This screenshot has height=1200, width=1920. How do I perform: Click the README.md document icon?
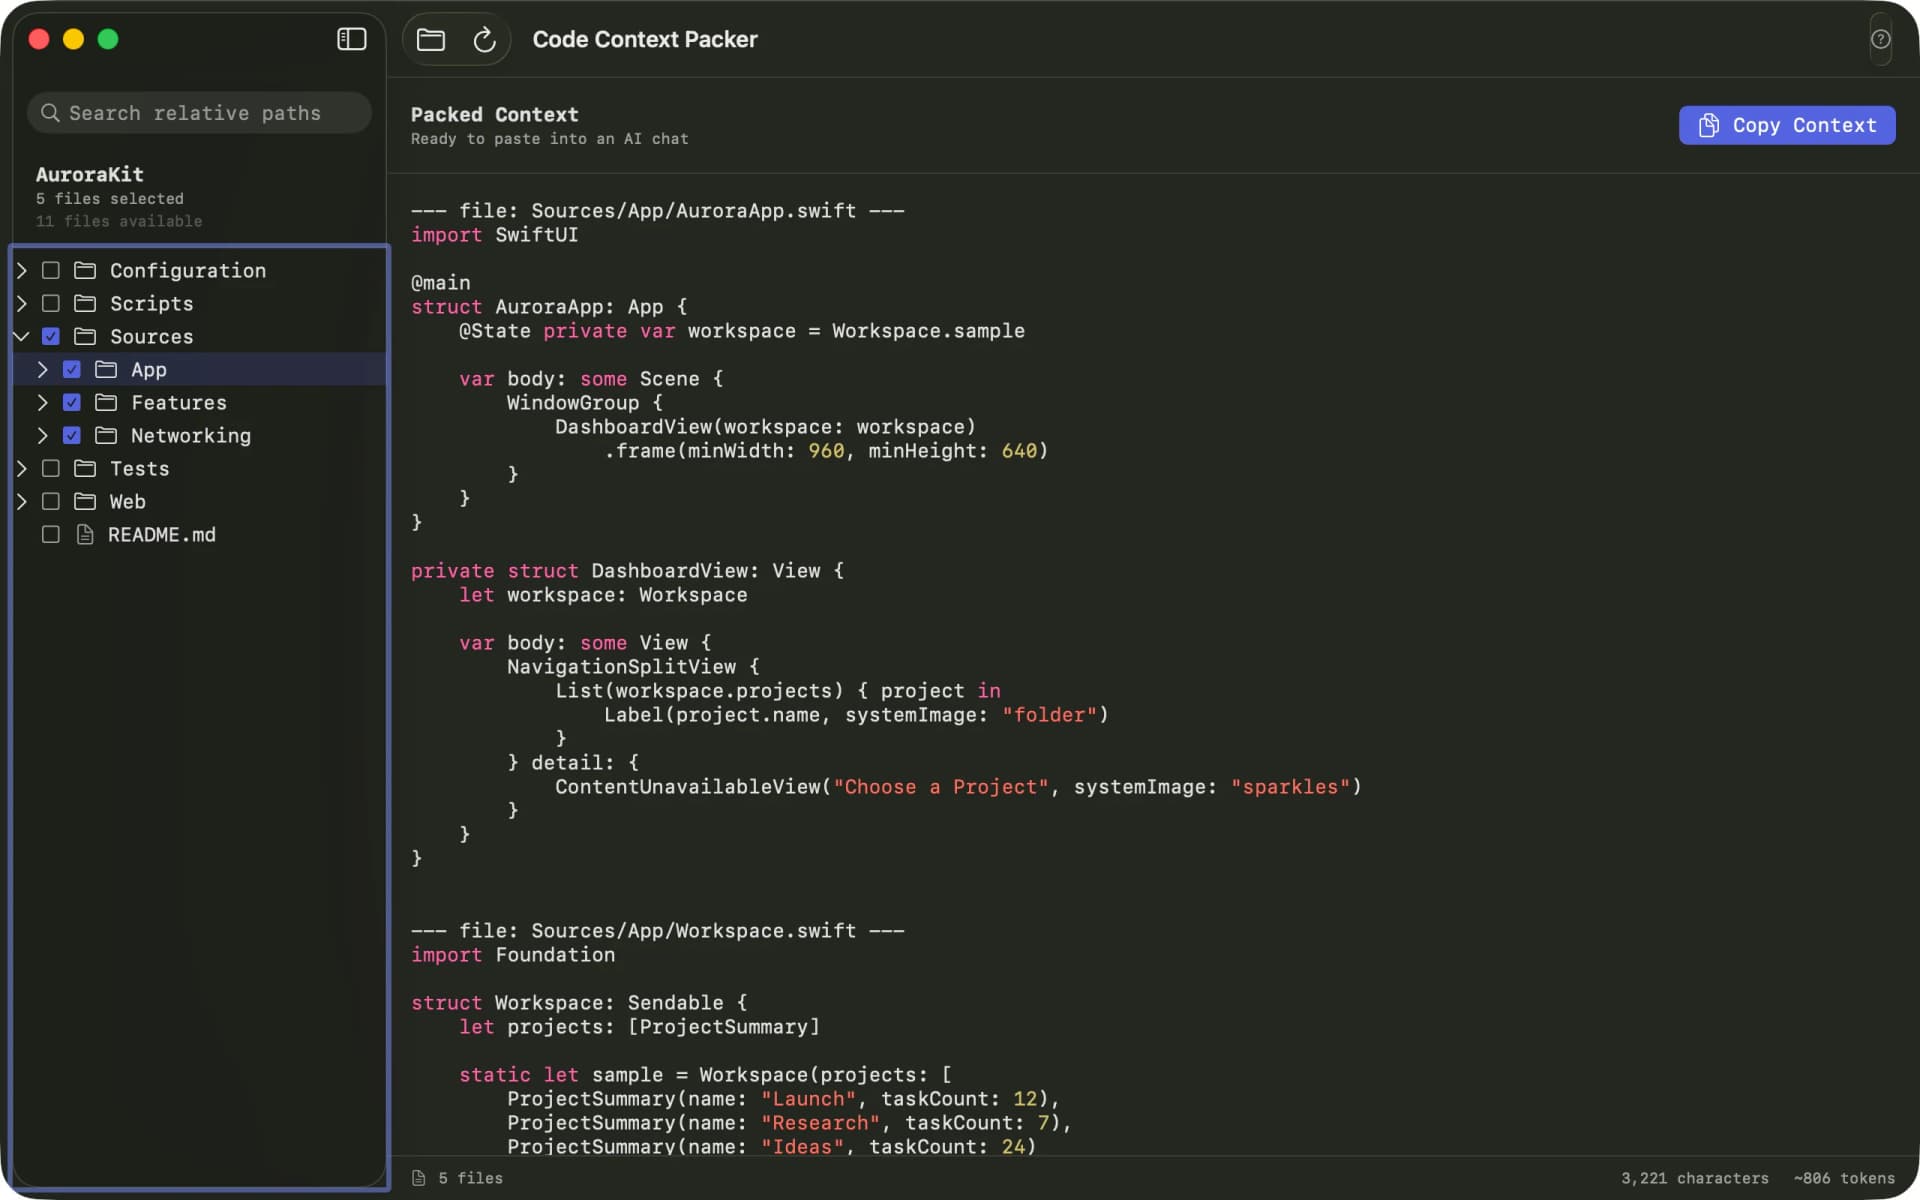pyautogui.click(x=86, y=534)
